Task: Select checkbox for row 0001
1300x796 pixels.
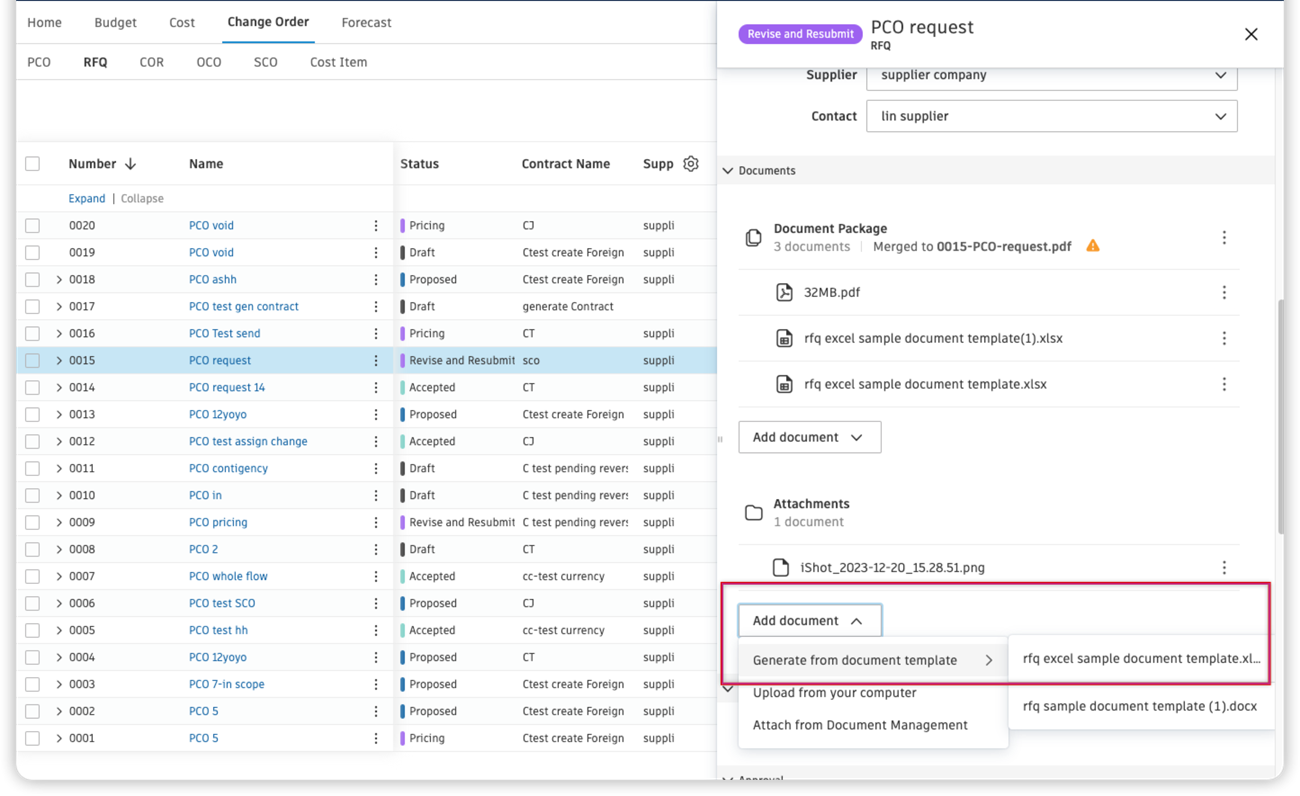Action: click(33, 739)
